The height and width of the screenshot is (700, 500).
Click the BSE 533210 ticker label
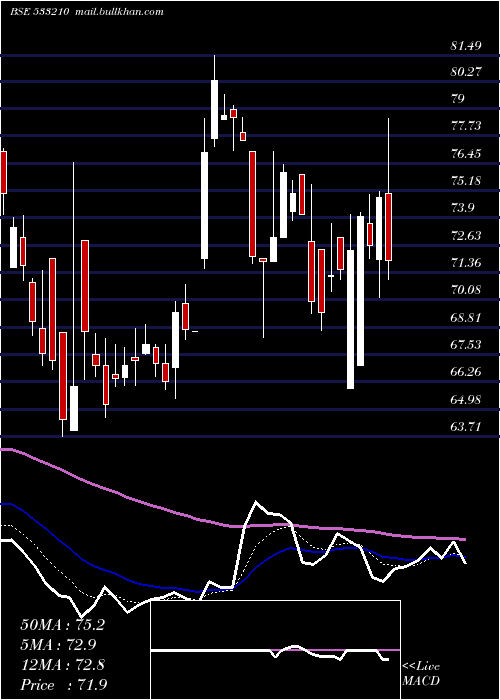(x=39, y=12)
